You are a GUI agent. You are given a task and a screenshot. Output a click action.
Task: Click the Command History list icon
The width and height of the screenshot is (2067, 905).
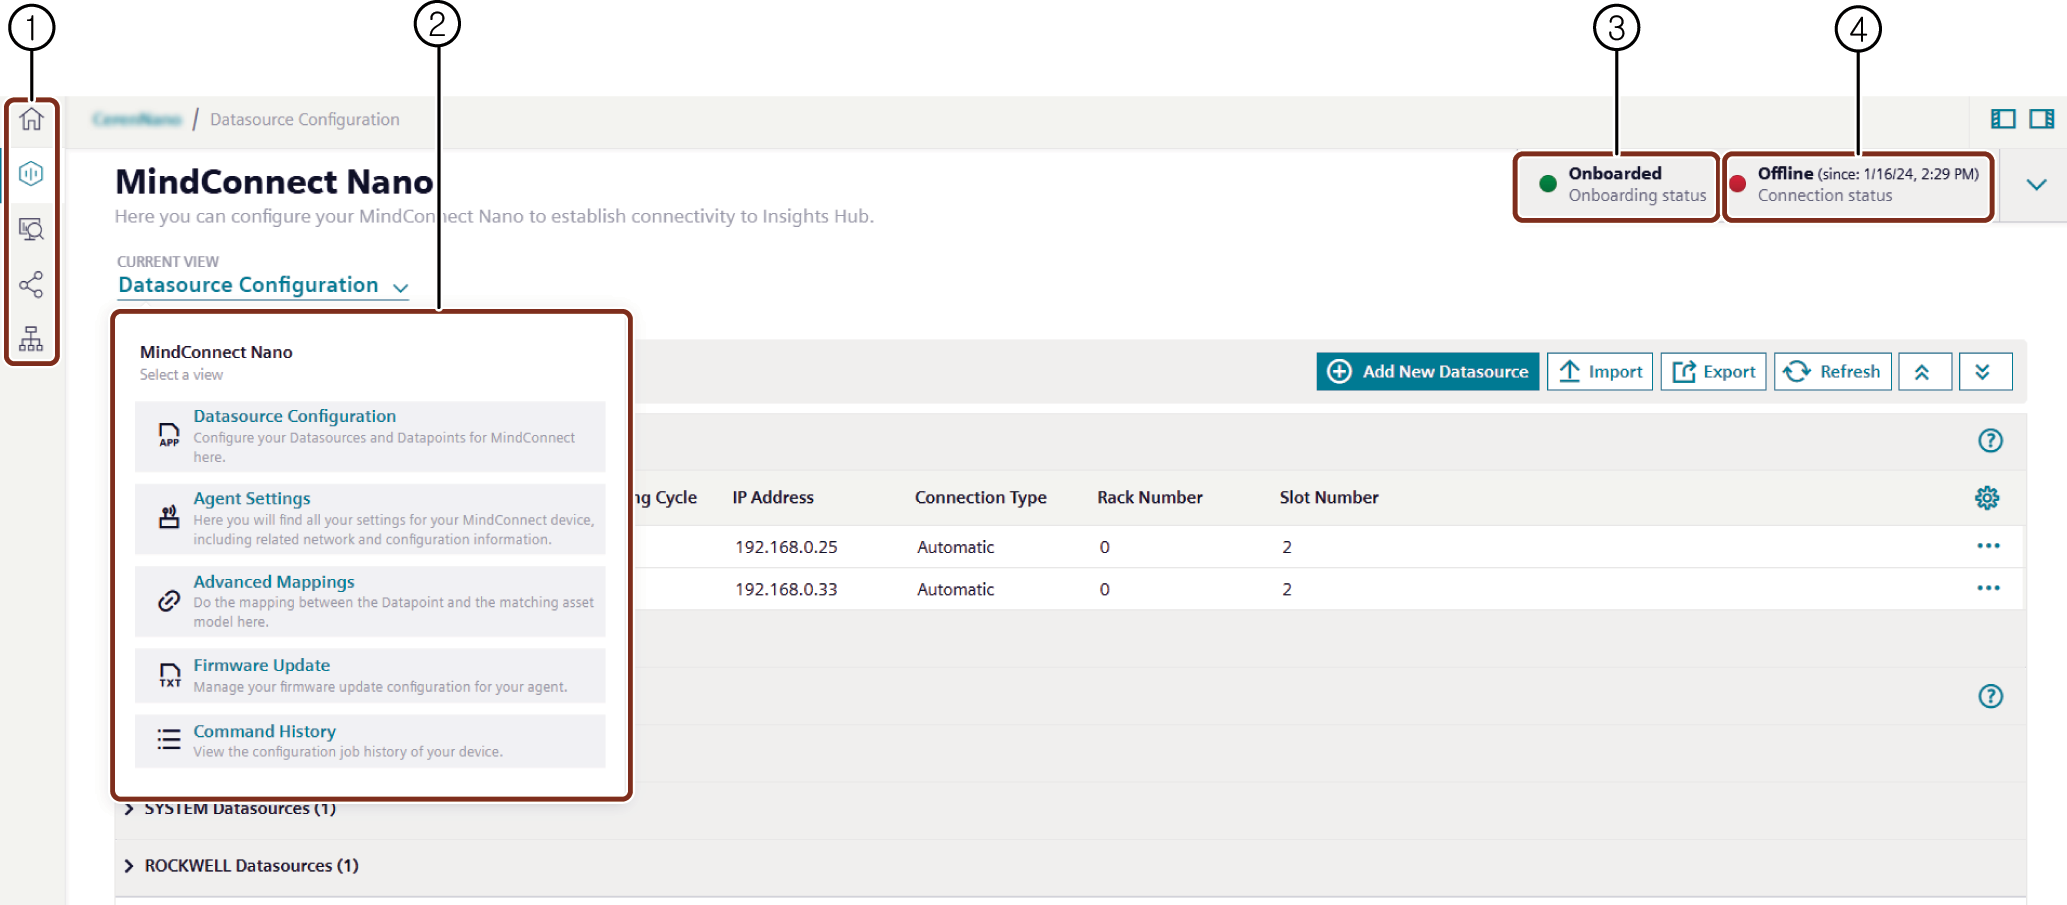point(169,740)
